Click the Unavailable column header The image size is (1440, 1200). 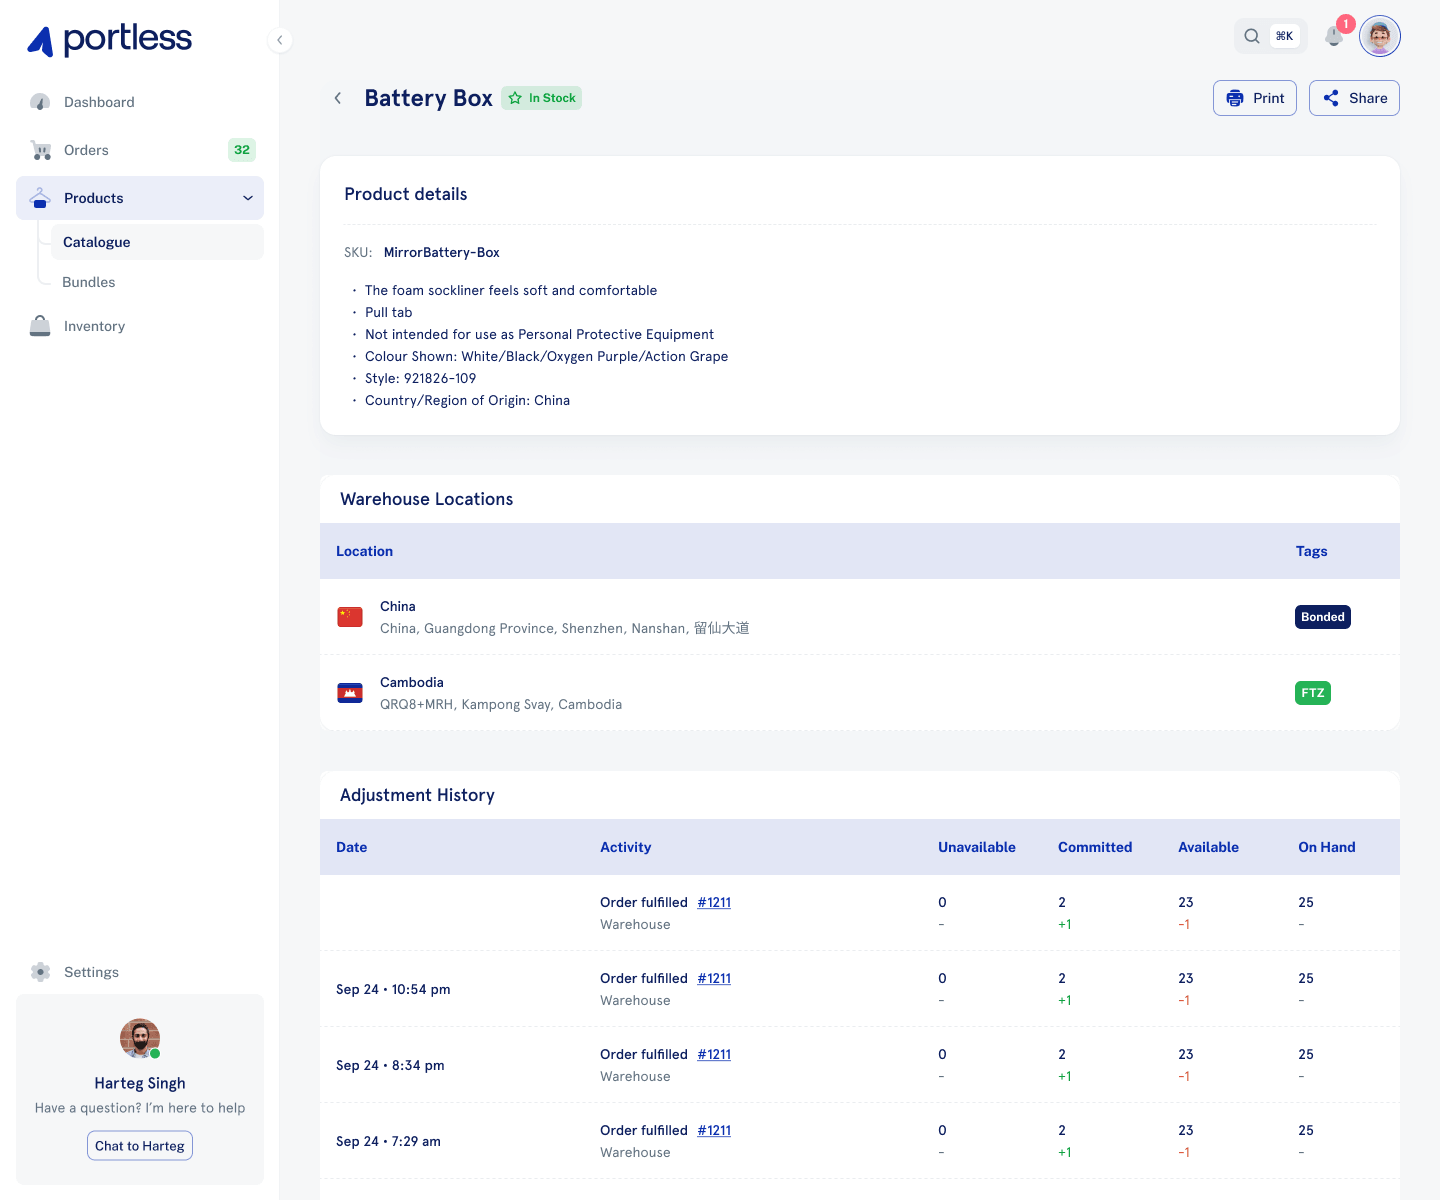tap(977, 847)
